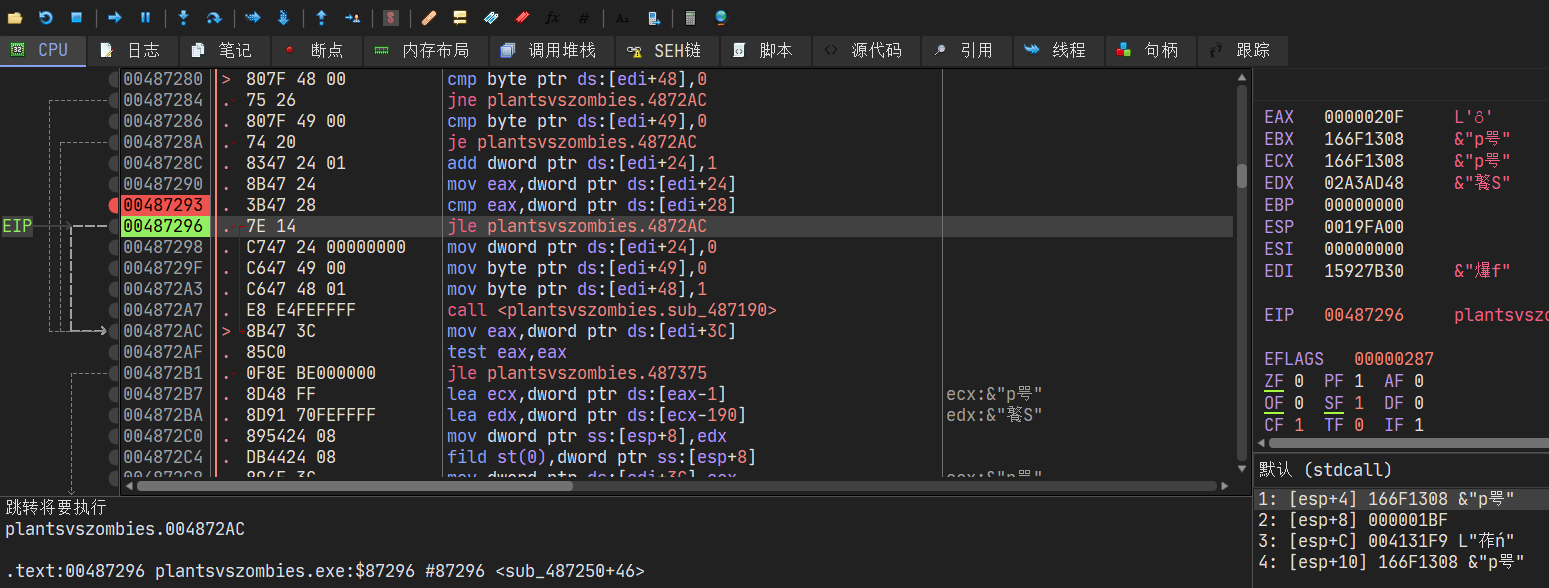
Task: Click the Step Over icon
Action: pyautogui.click(x=214, y=18)
